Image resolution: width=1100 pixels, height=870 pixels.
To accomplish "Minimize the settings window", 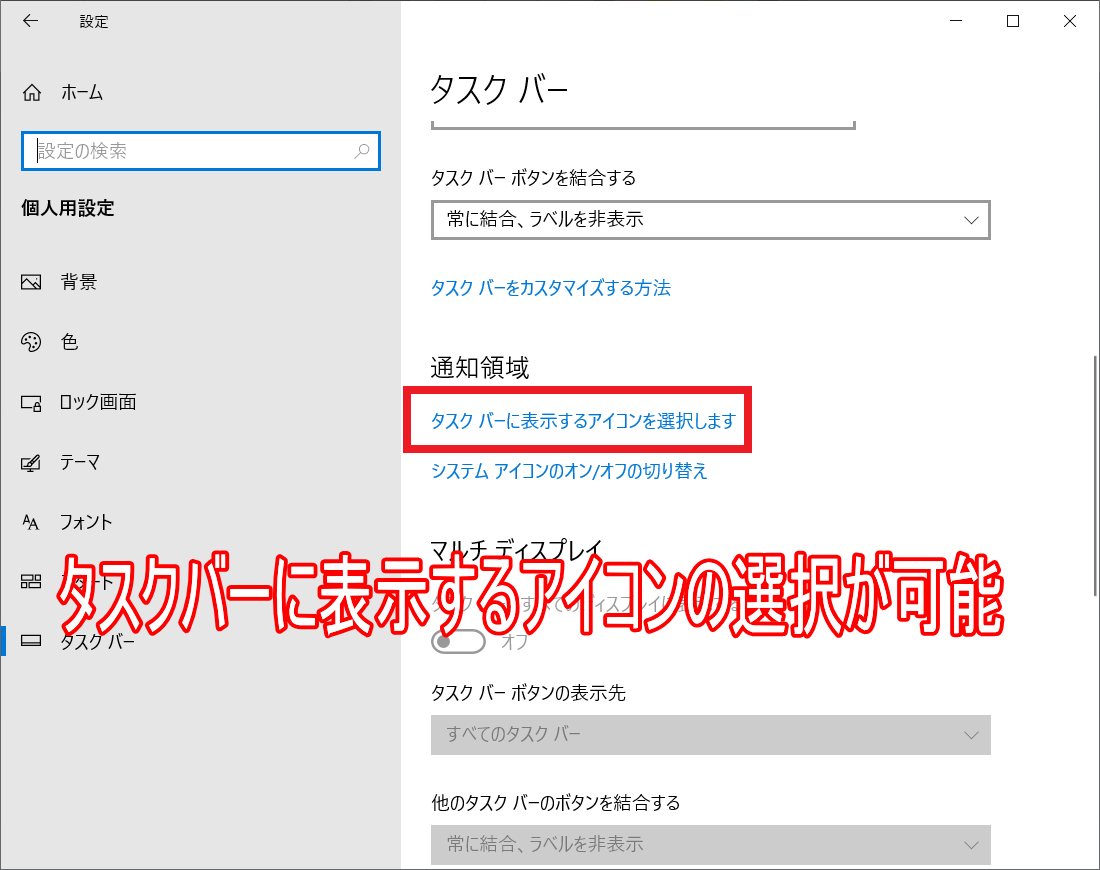I will (x=955, y=21).
